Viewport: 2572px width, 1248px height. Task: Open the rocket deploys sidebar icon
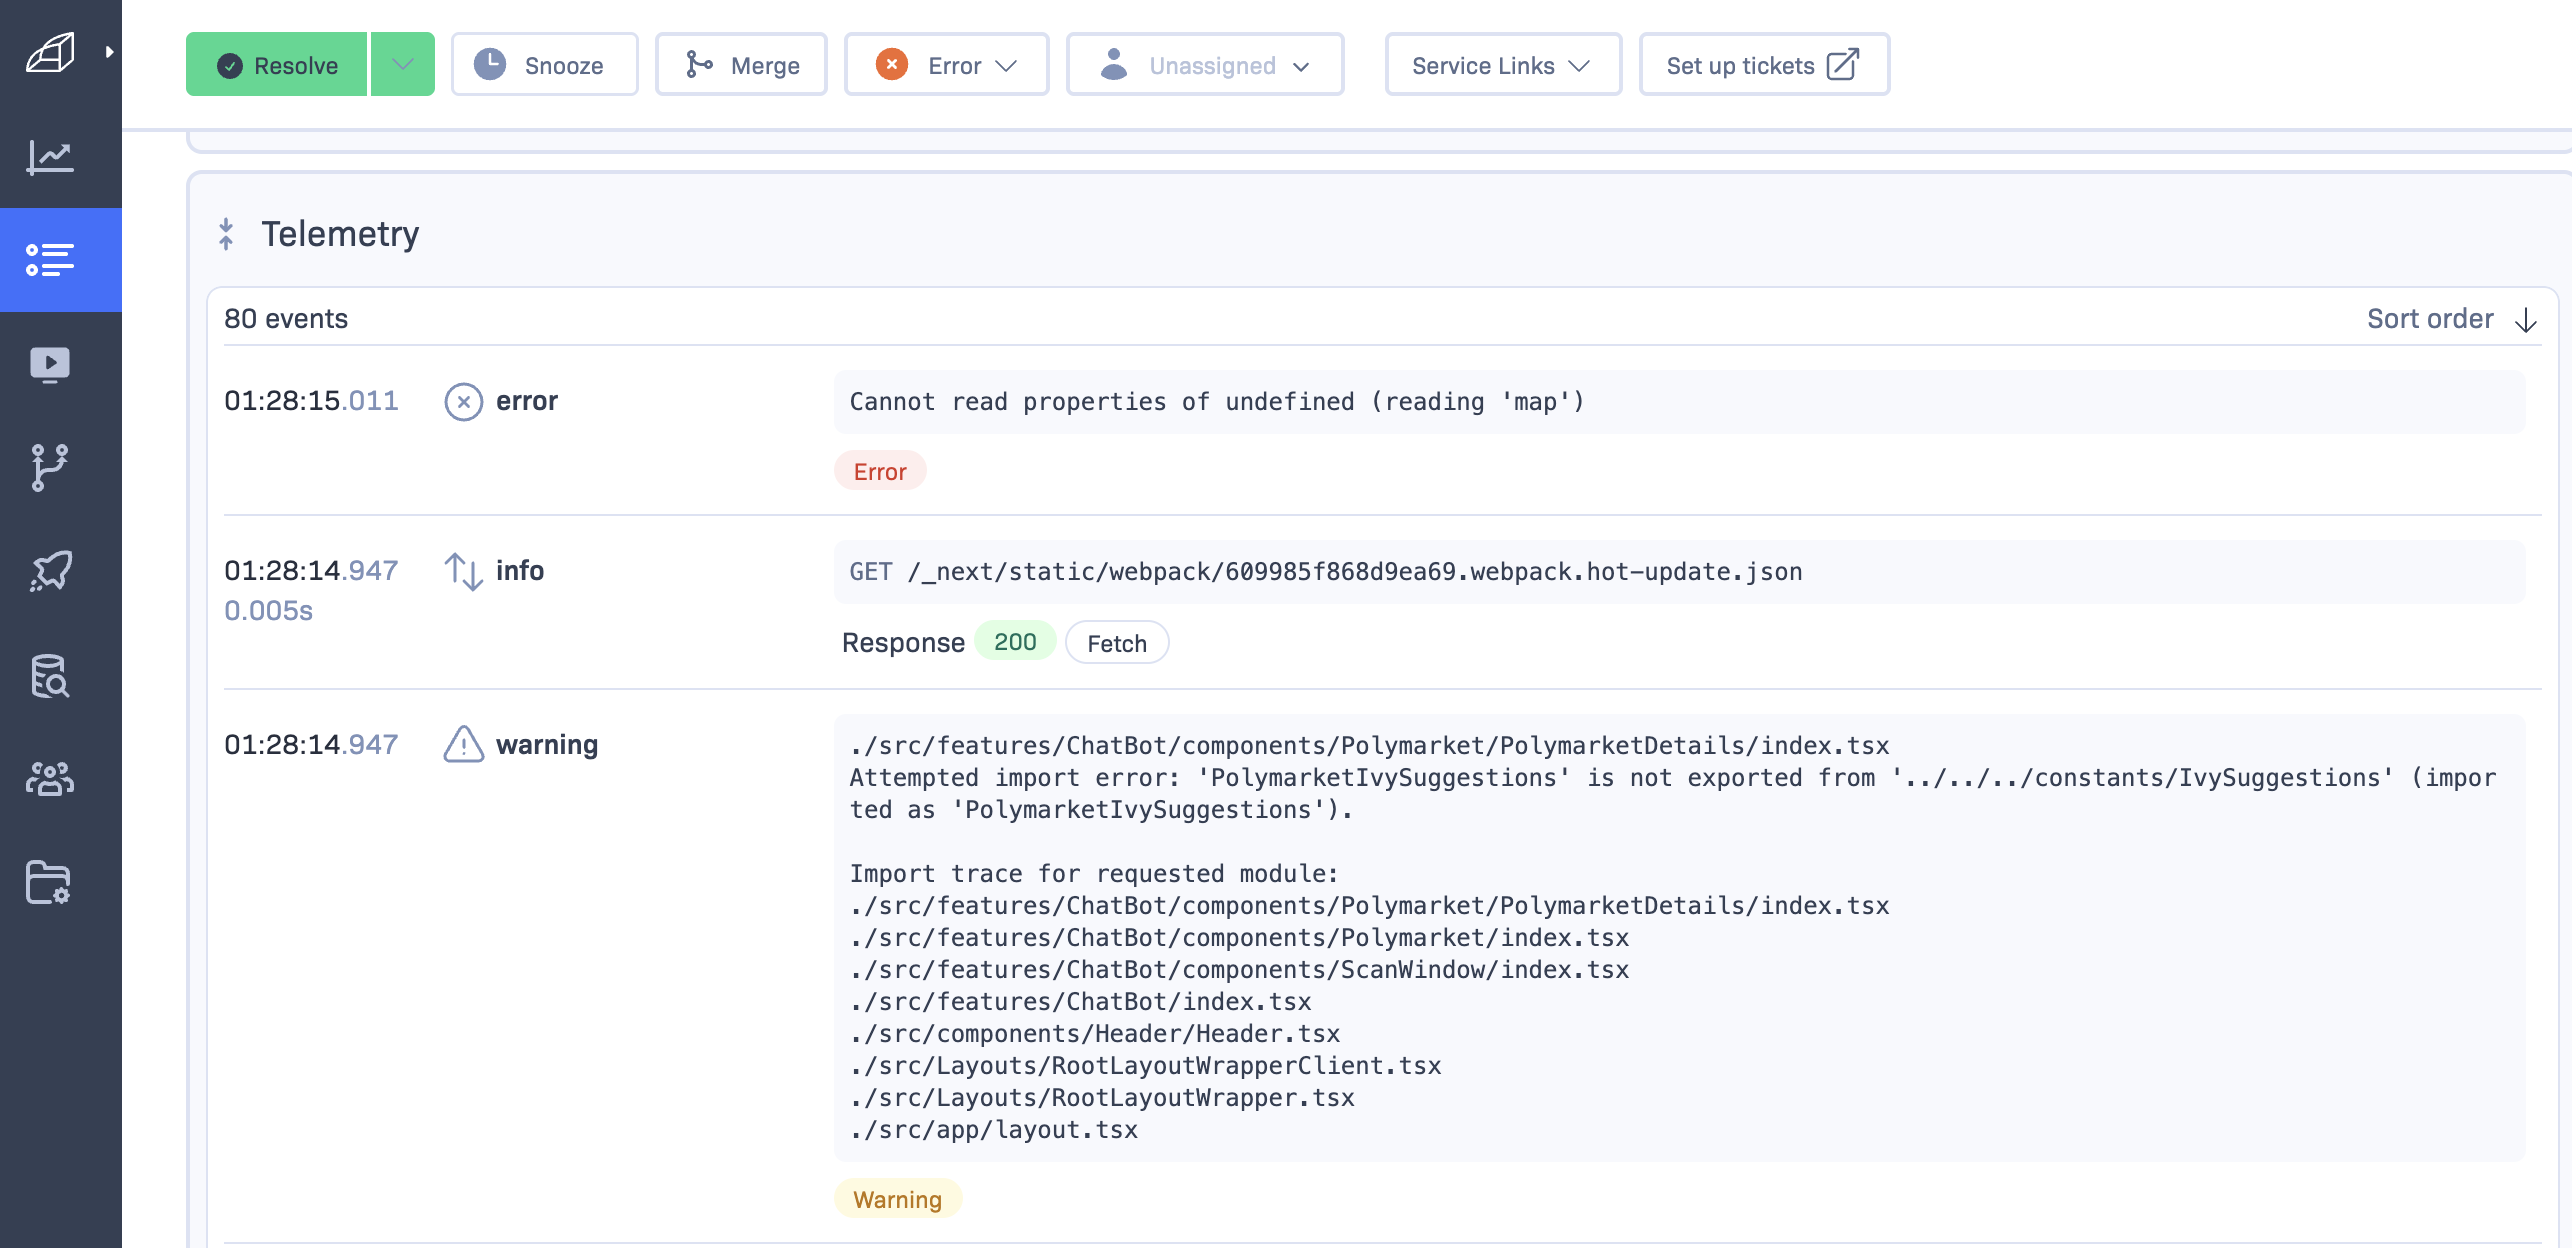(50, 571)
